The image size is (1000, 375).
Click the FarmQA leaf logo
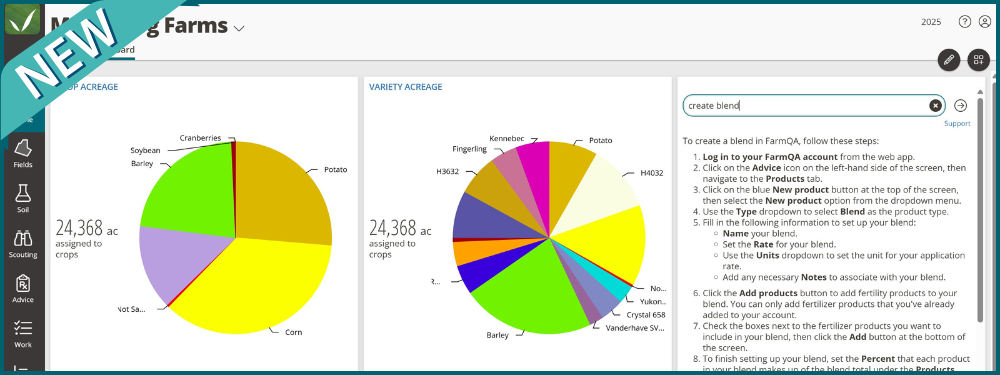point(22,19)
